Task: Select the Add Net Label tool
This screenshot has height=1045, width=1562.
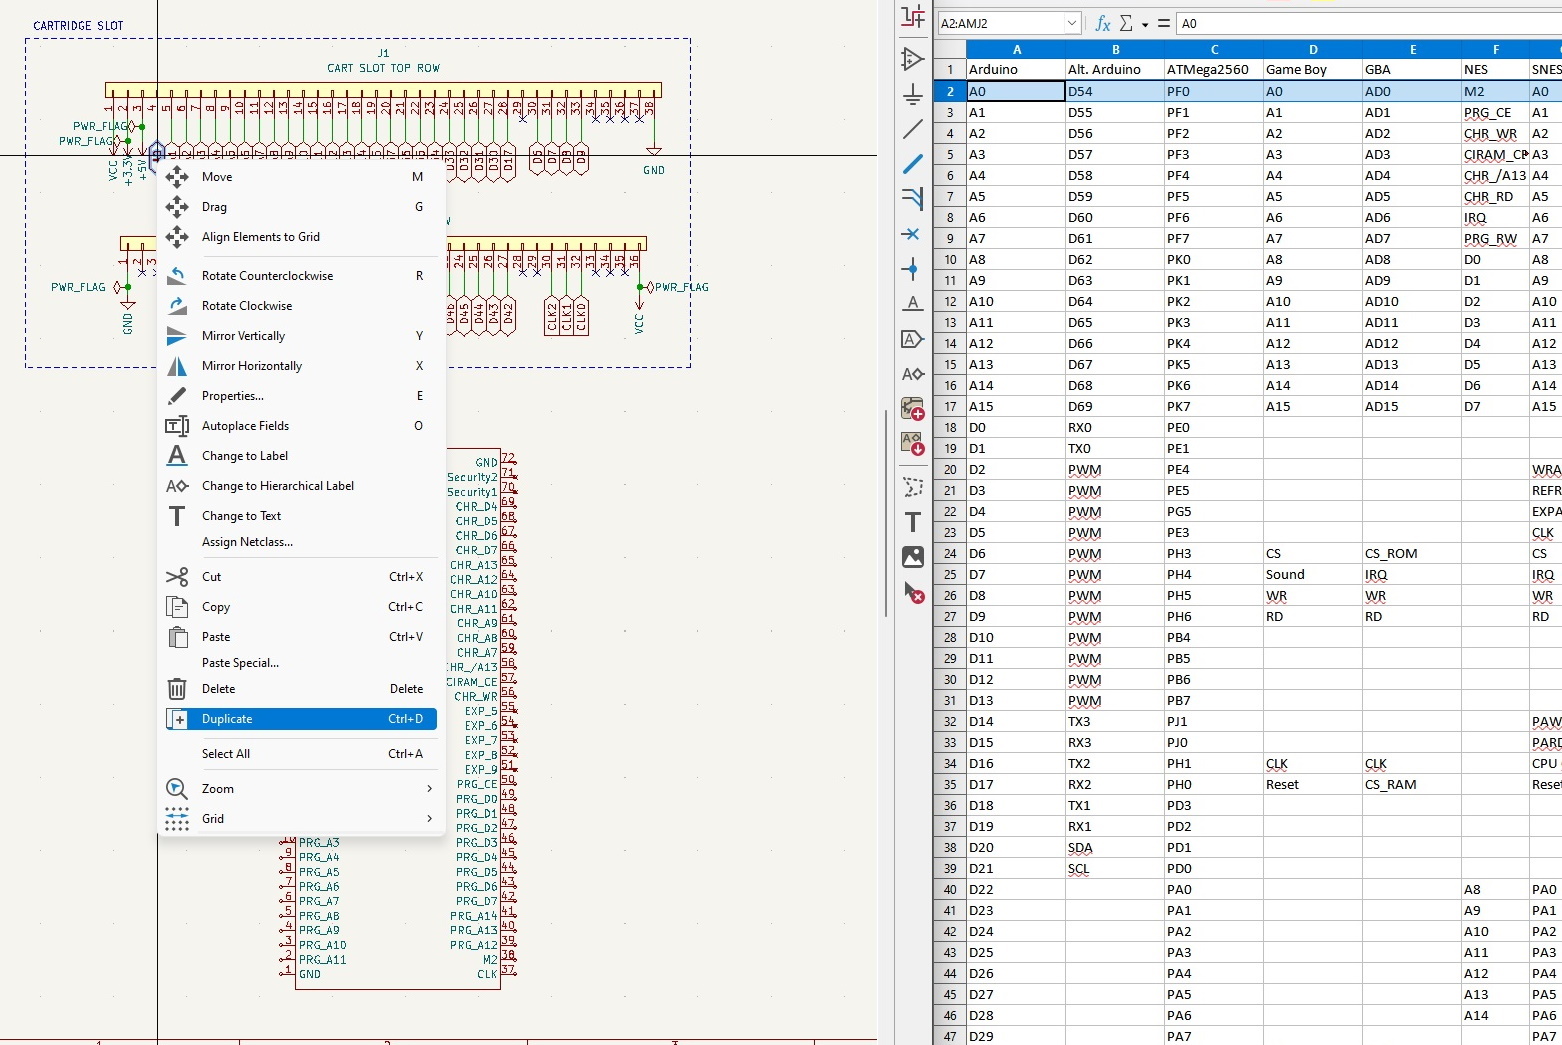Action: coord(912,303)
